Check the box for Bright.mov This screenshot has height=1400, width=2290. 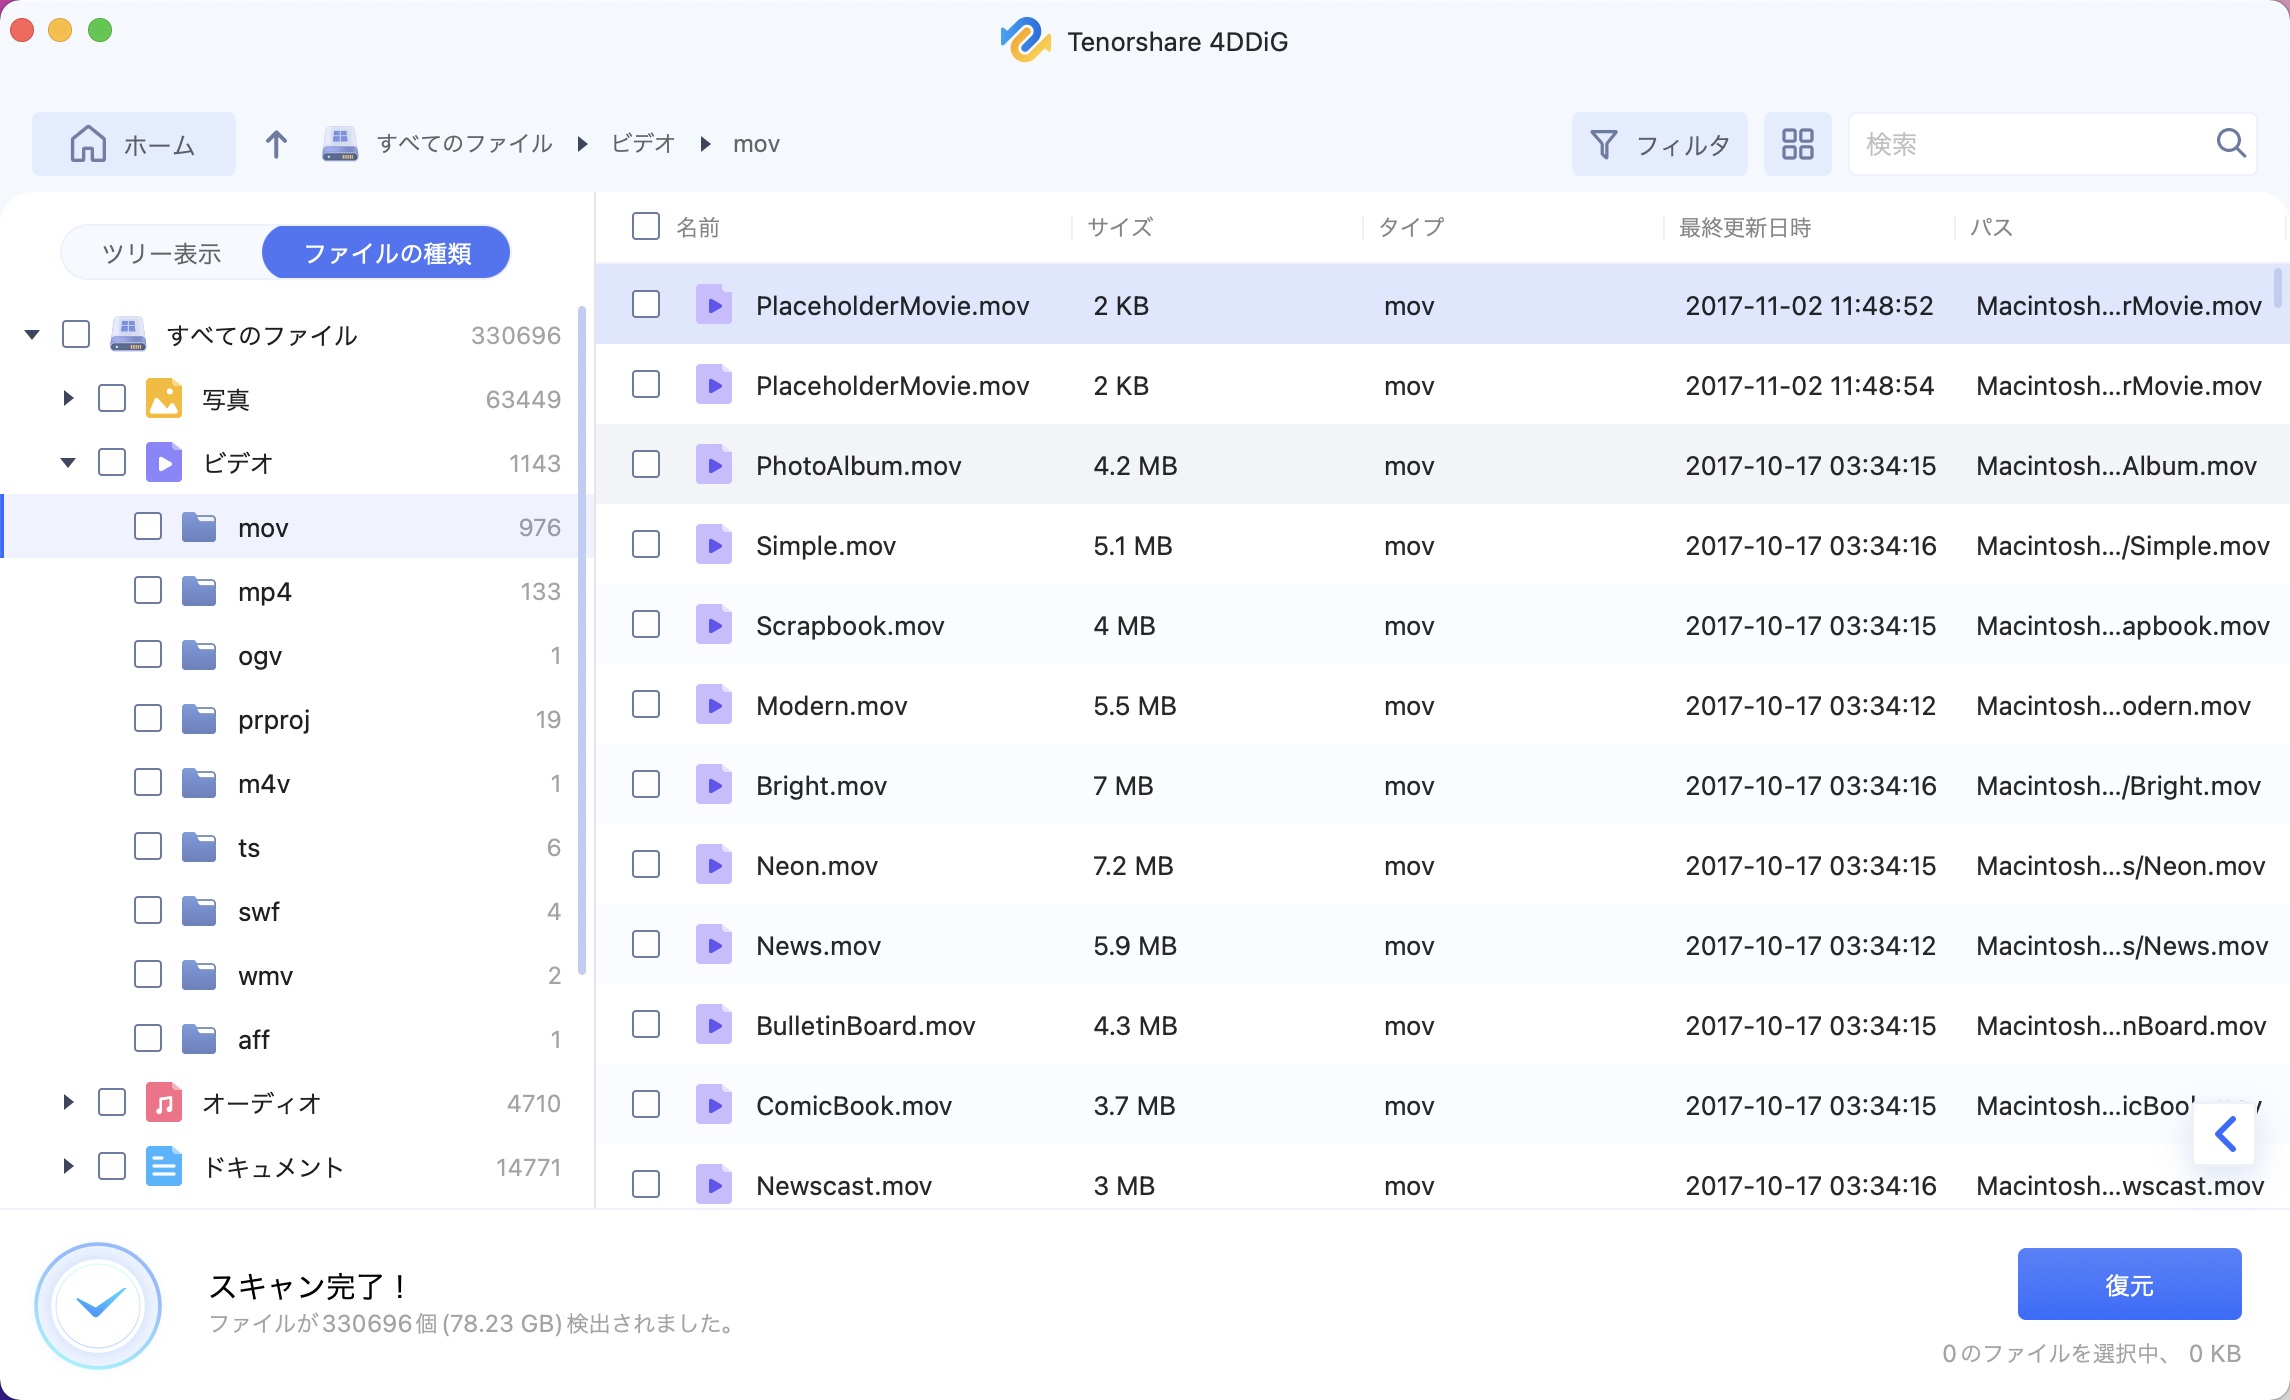[x=646, y=784]
